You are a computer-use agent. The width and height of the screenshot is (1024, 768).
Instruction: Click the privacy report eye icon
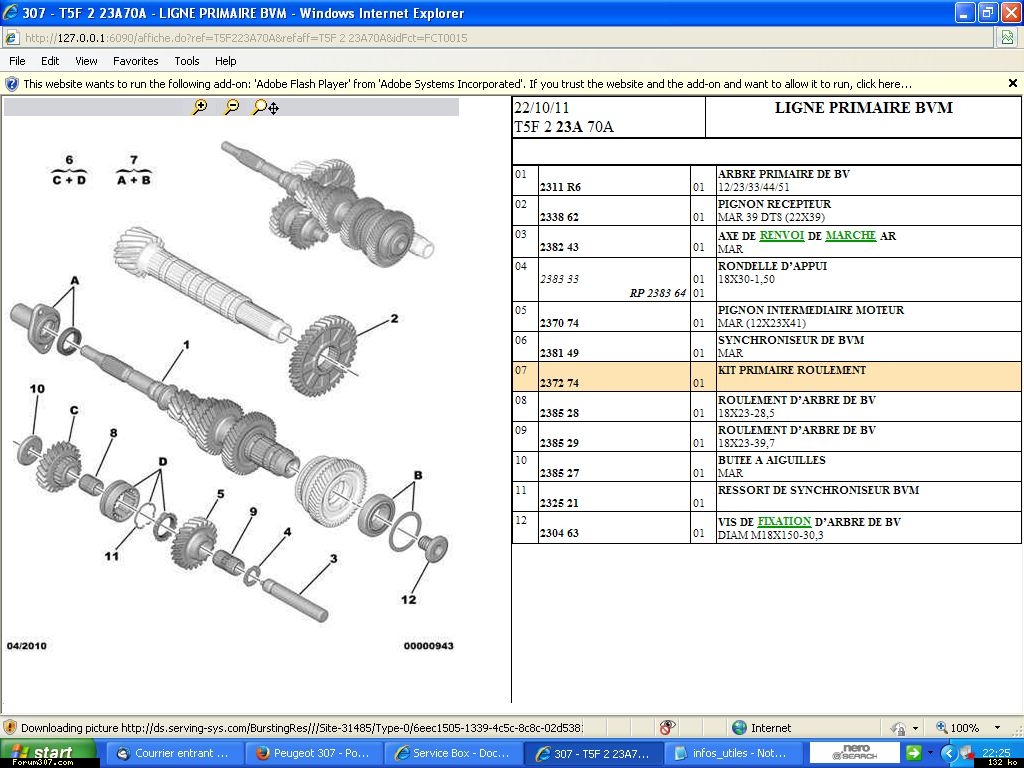[x=667, y=728]
